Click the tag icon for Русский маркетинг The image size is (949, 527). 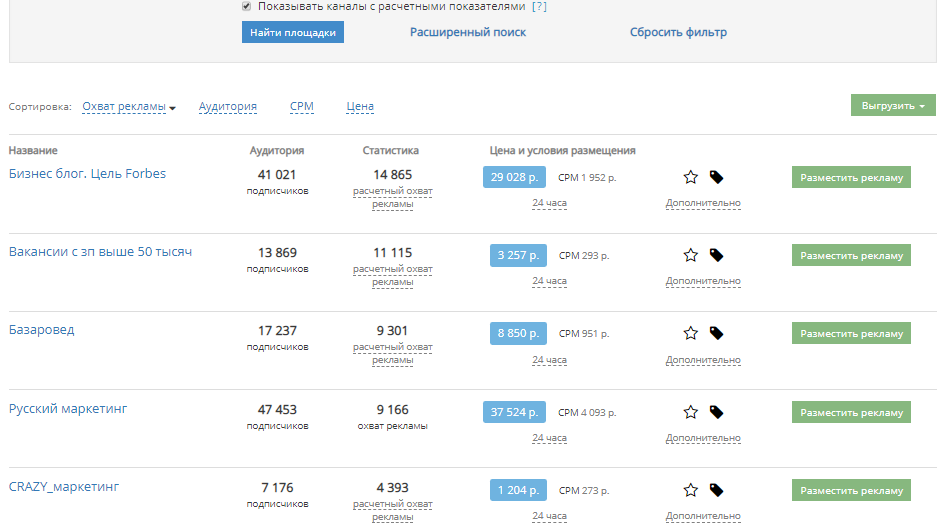[x=716, y=411]
